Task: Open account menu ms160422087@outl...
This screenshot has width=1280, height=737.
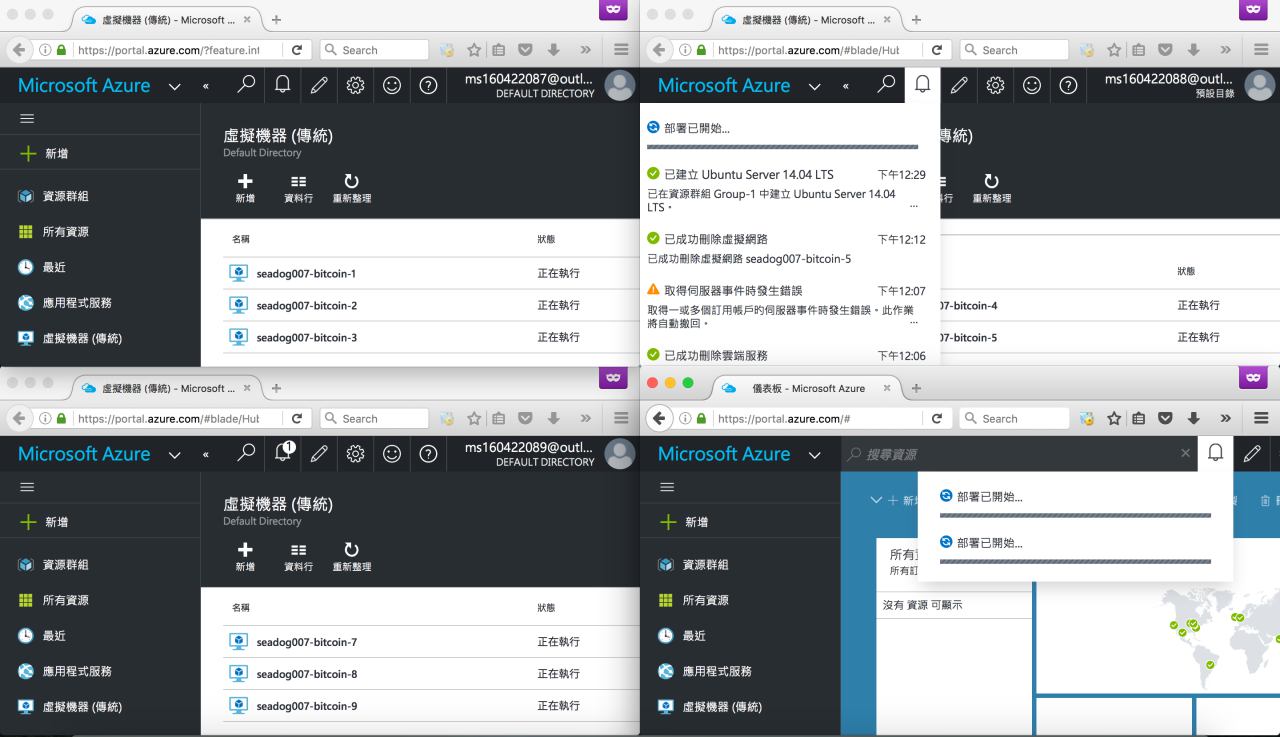Action: point(550,86)
